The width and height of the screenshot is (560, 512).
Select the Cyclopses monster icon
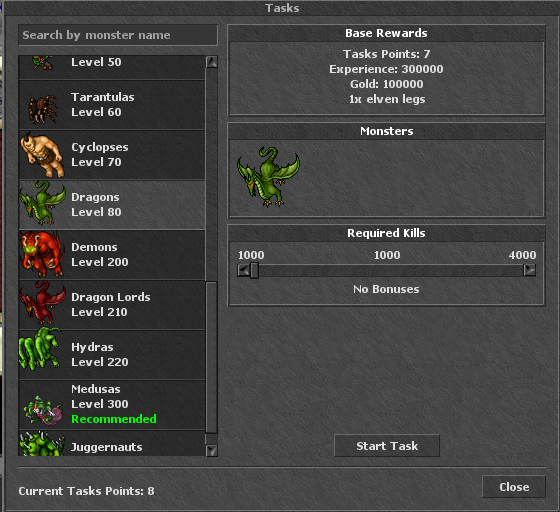pyautogui.click(x=42, y=155)
